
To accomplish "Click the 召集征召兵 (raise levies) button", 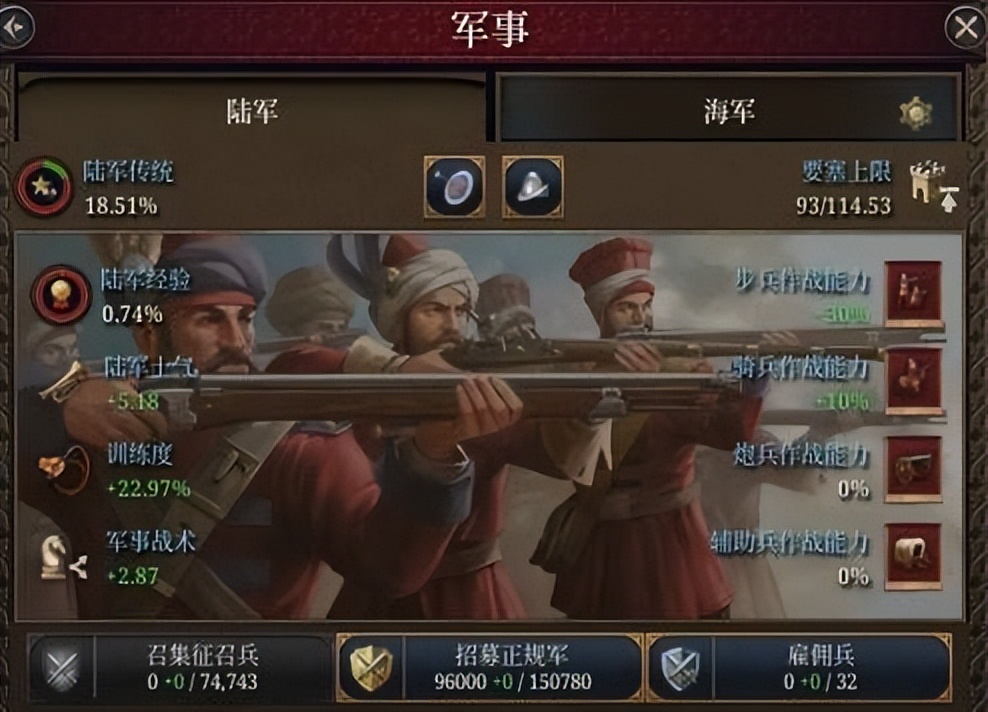I will (180, 668).
